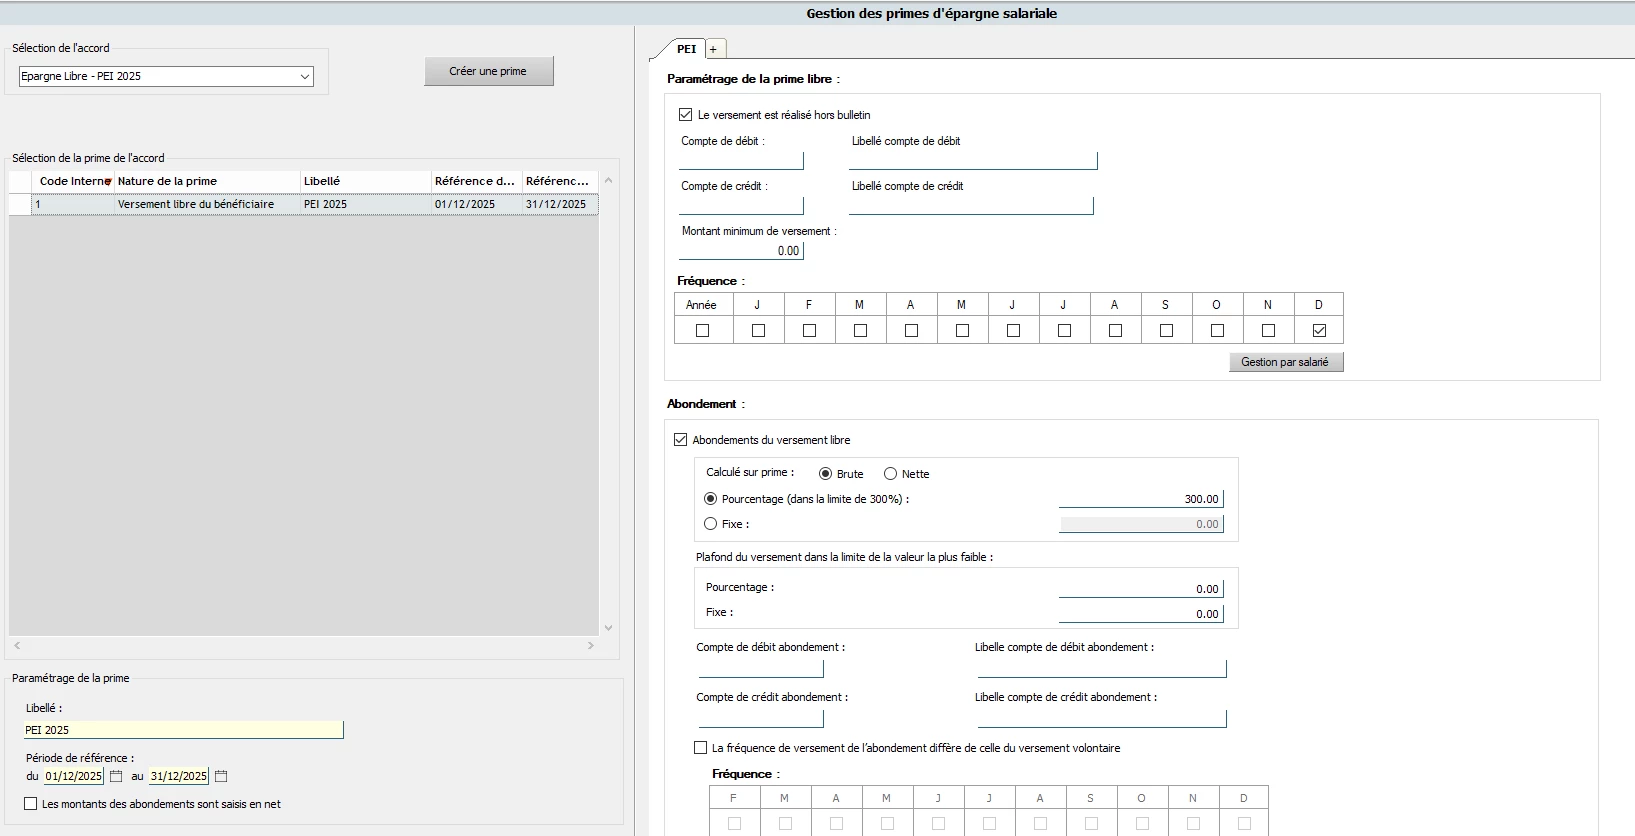Sort by the Code Interne column header
The image size is (1635, 836).
tap(73, 181)
